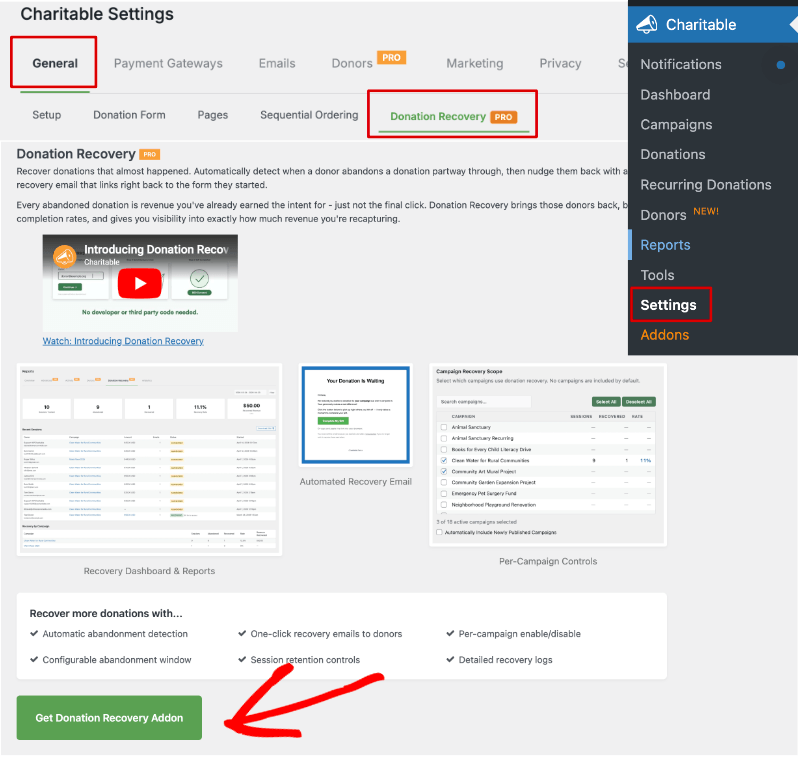The image size is (798, 758).
Task: Open the Donors NEW! sidebar item
Action: pos(679,214)
